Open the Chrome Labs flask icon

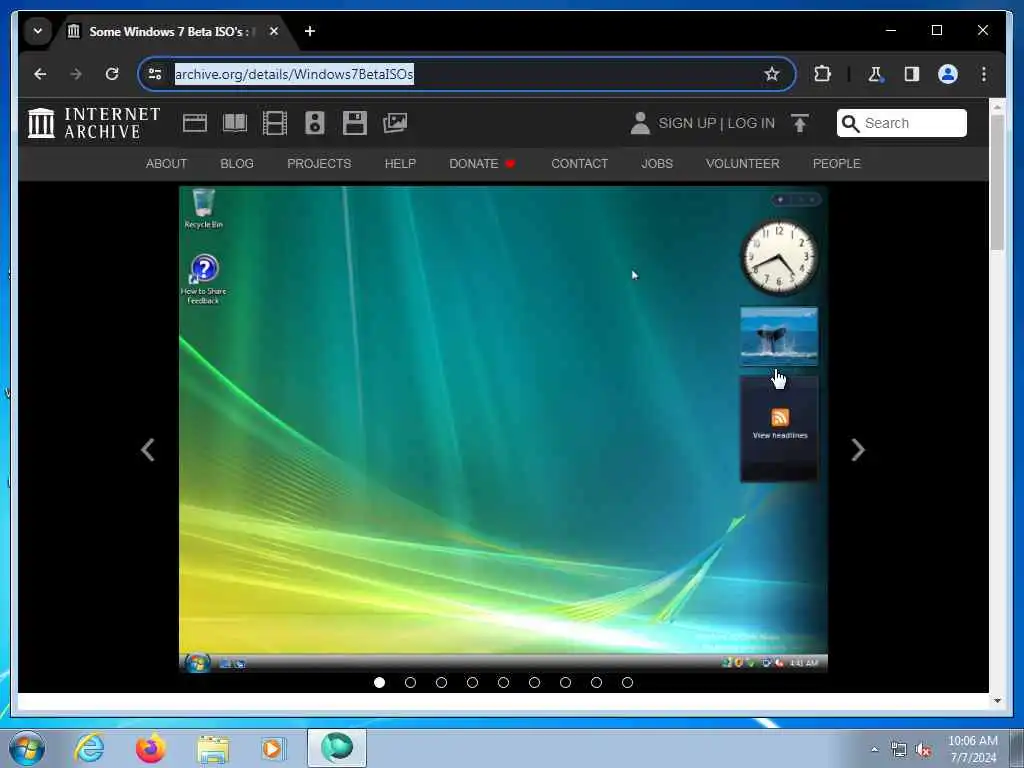876,74
